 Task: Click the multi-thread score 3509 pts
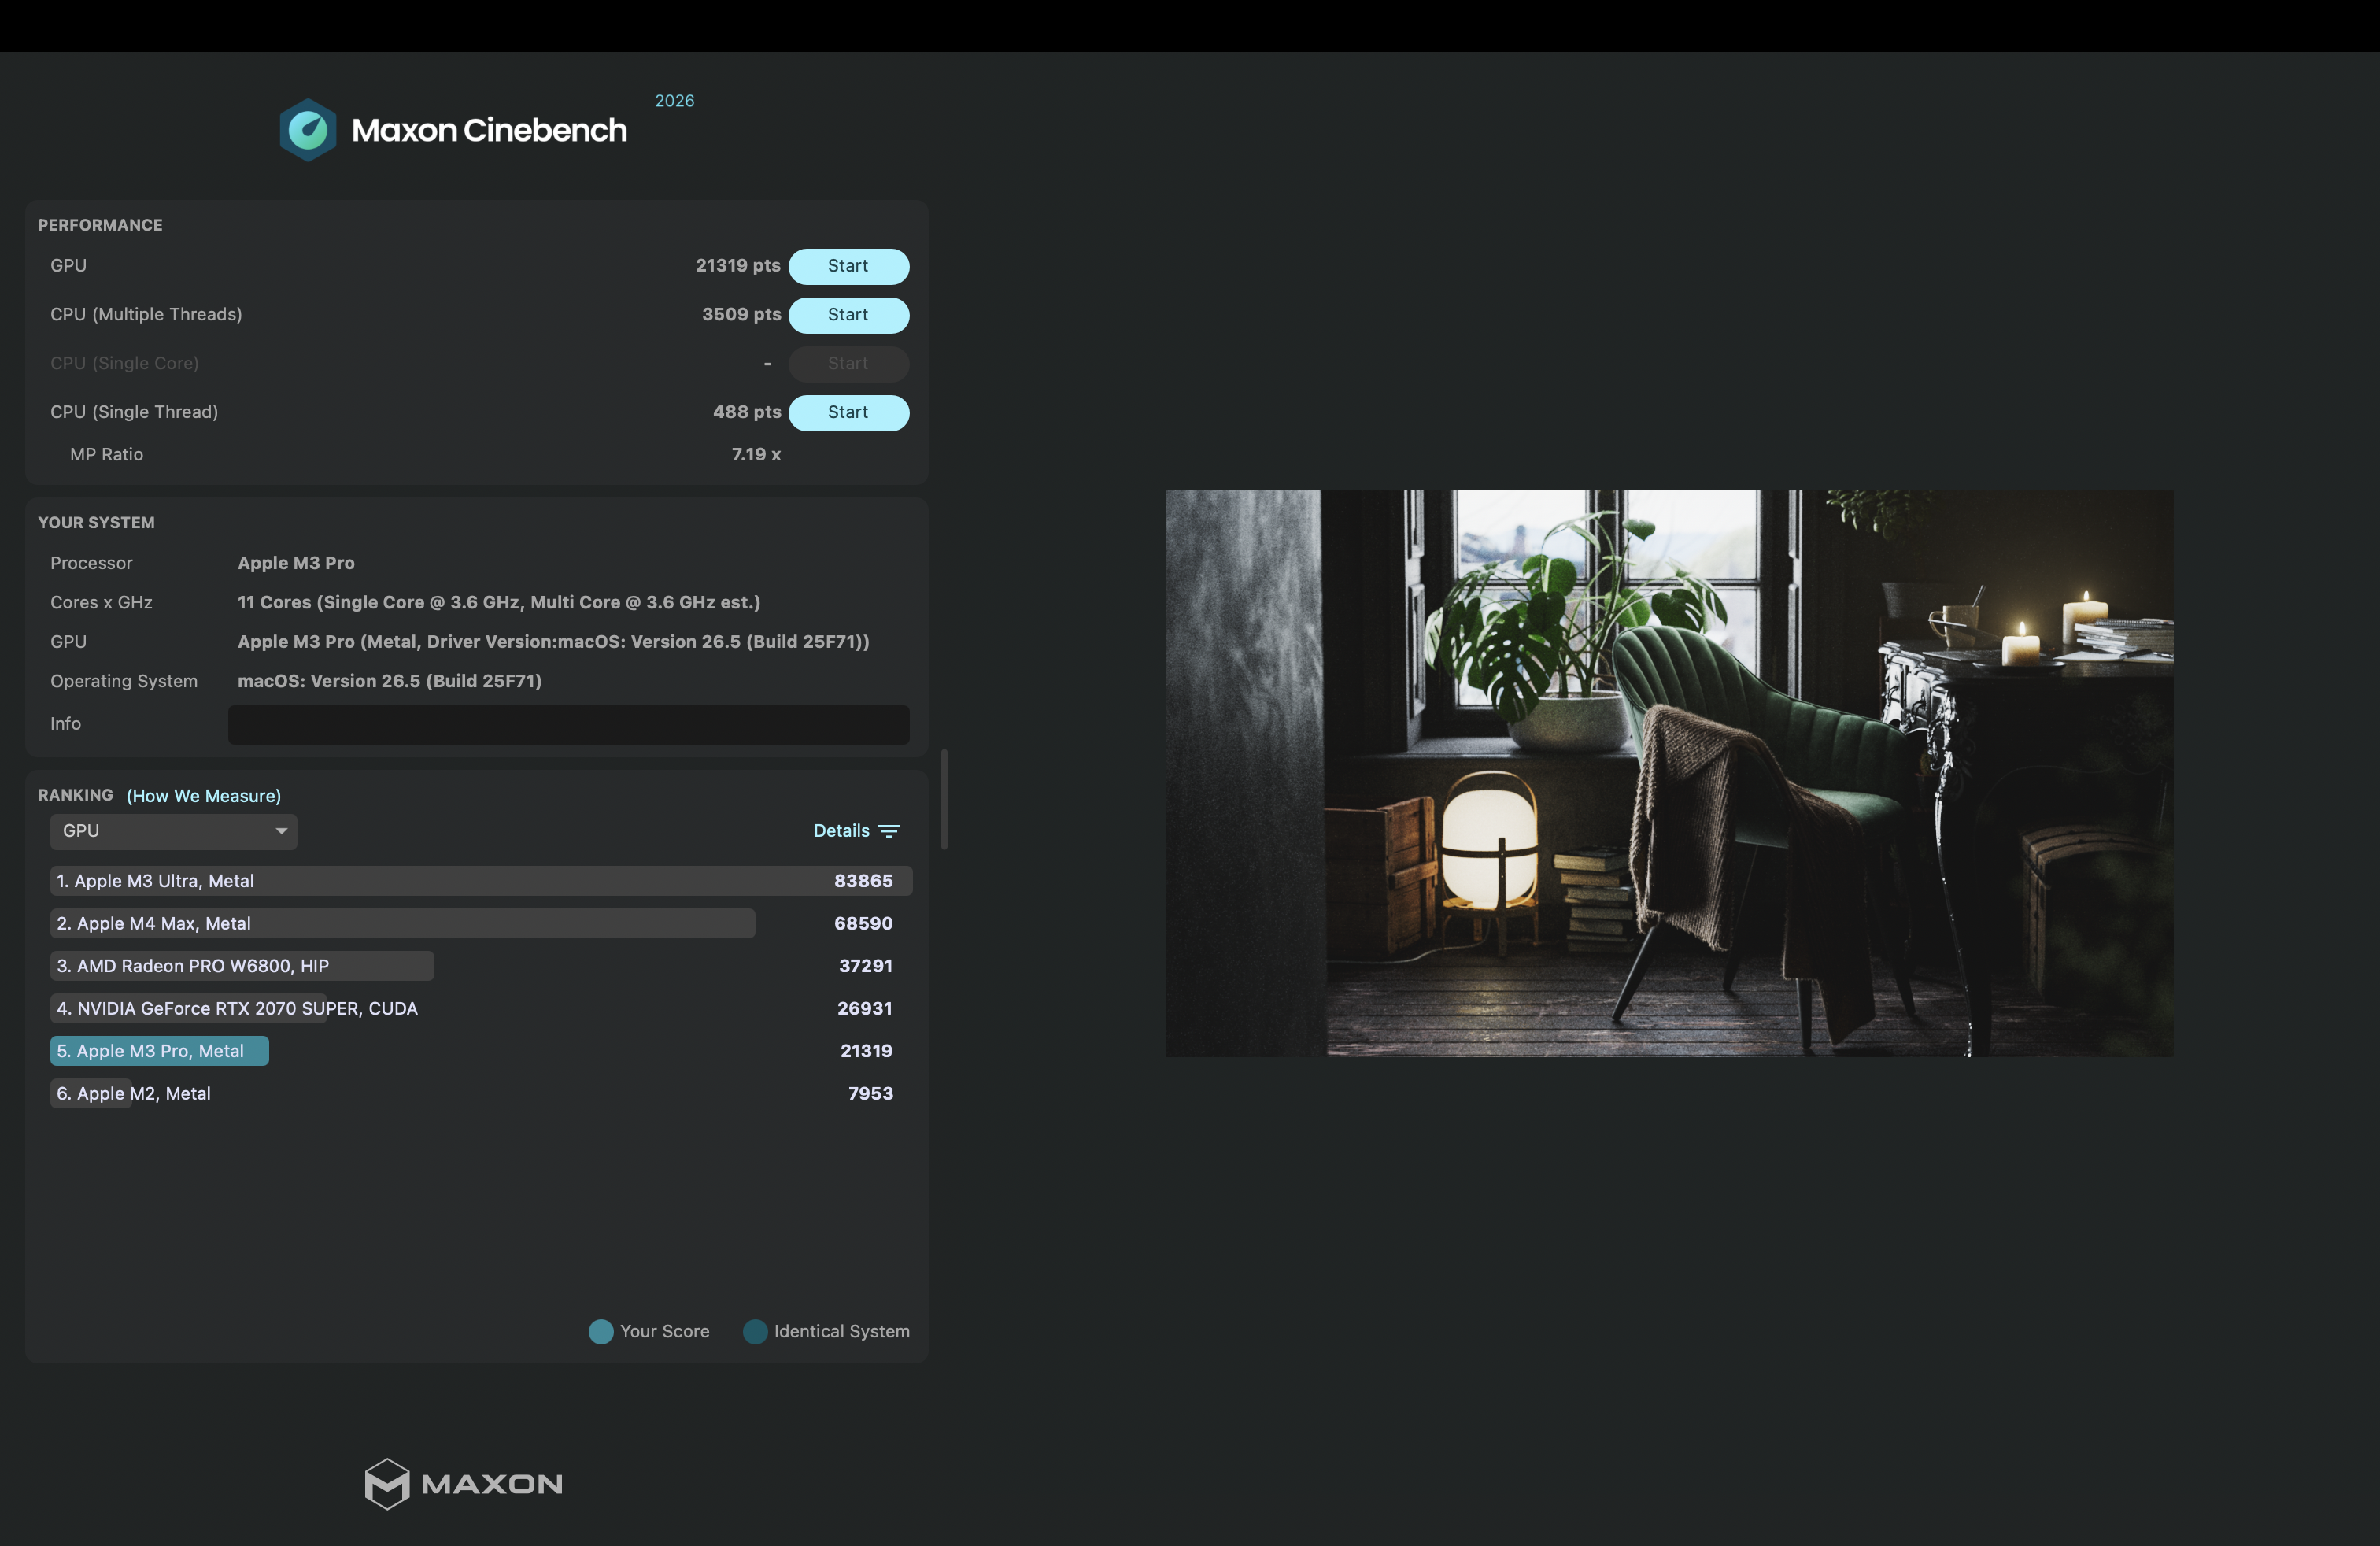[741, 315]
